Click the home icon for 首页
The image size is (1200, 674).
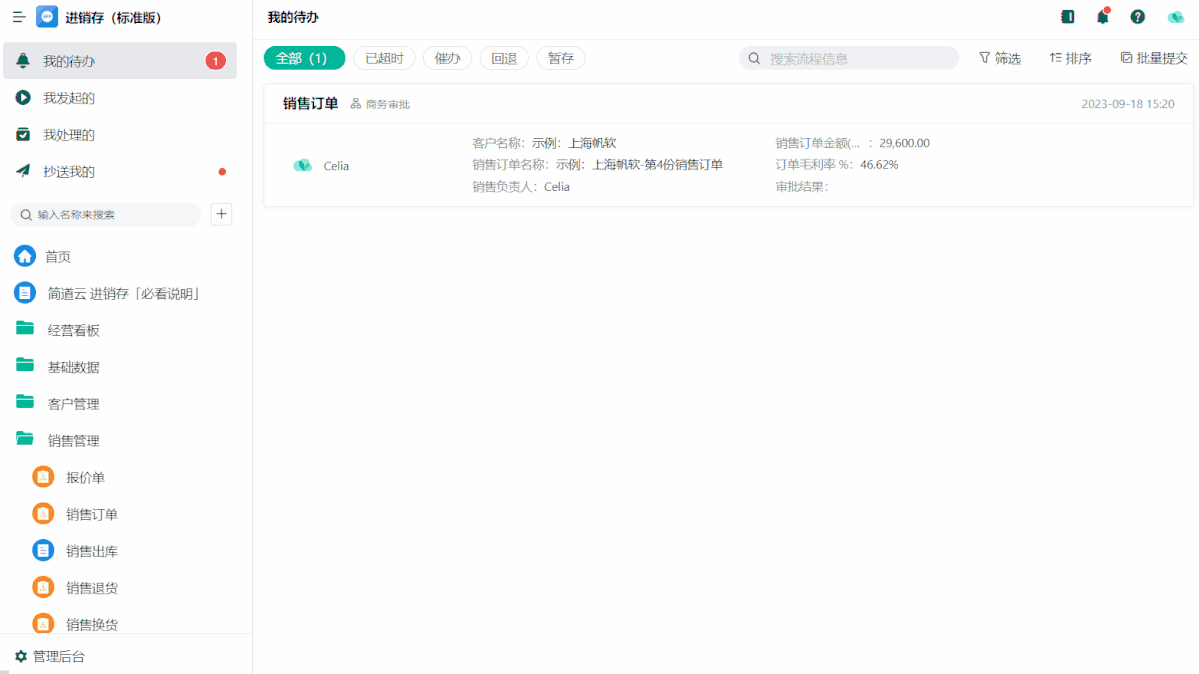point(25,256)
